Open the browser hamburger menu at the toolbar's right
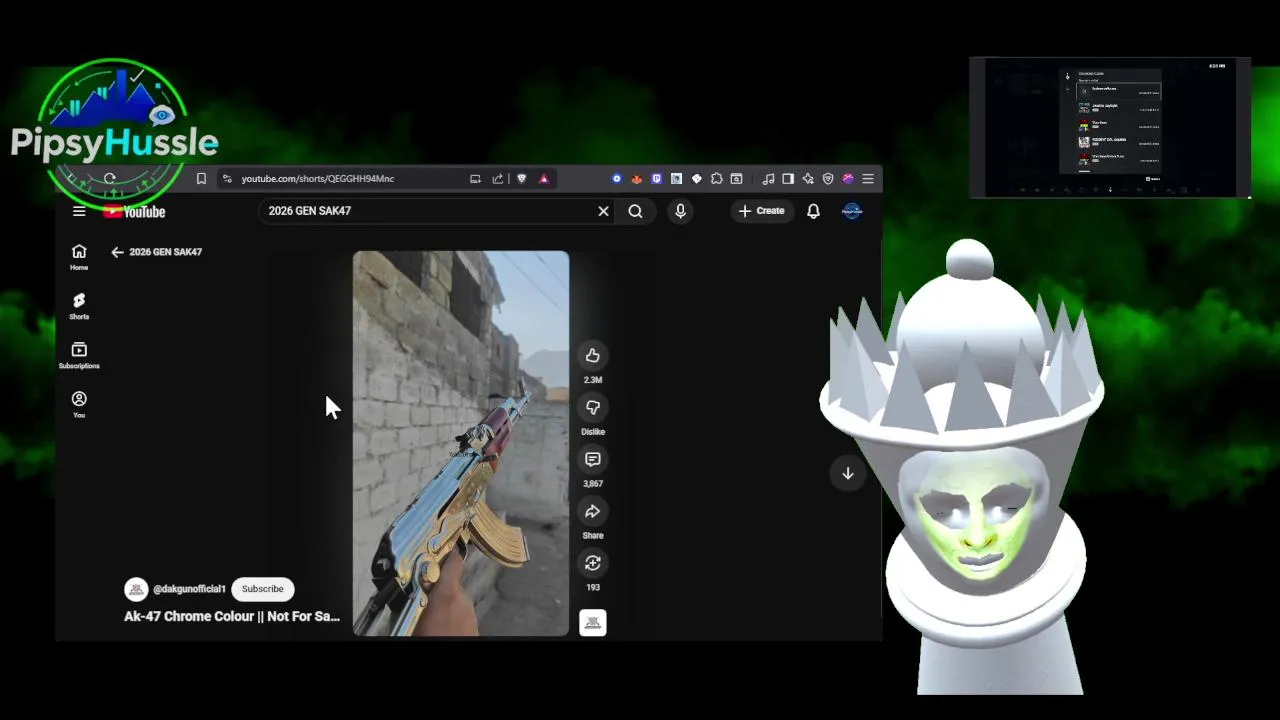The image size is (1280, 720). 868,179
